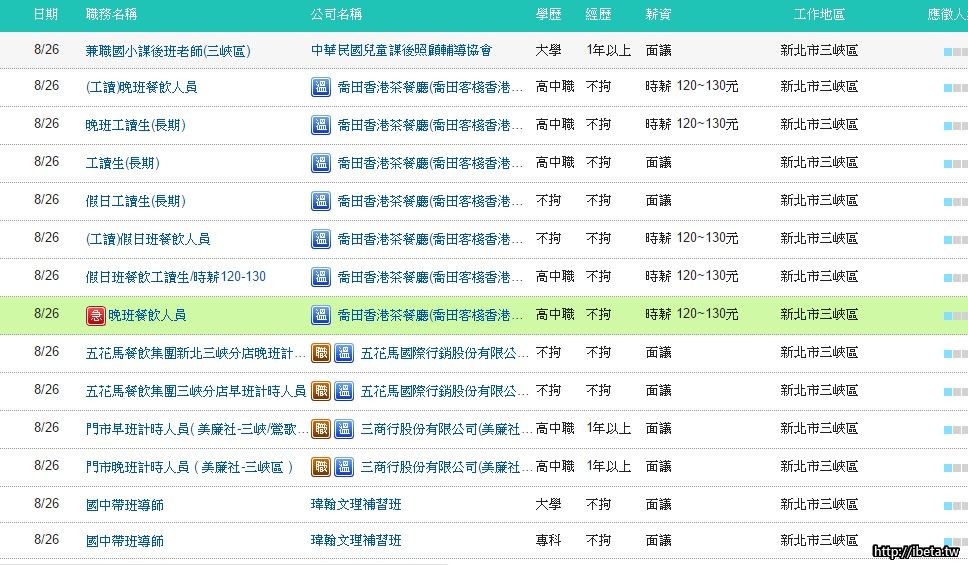Click the 薪資 column header
This screenshot has height=565, width=968.
[658, 15]
